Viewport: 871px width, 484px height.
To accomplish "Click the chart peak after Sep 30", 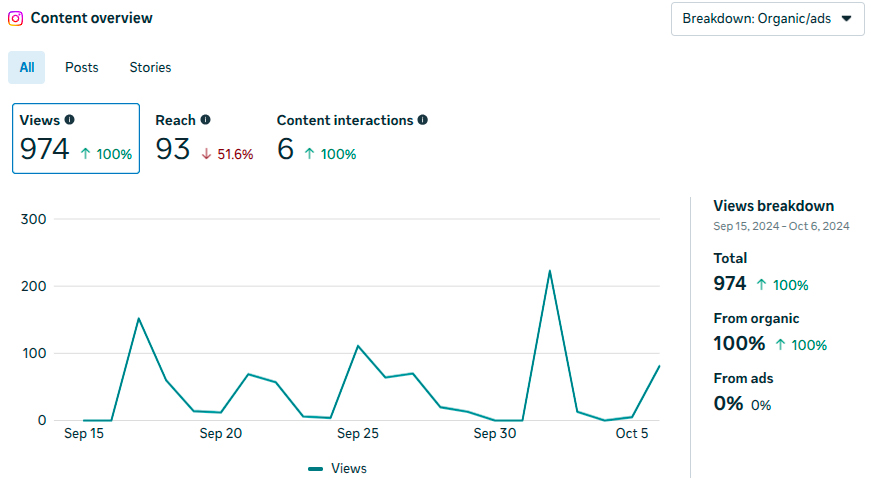I will (x=549, y=271).
